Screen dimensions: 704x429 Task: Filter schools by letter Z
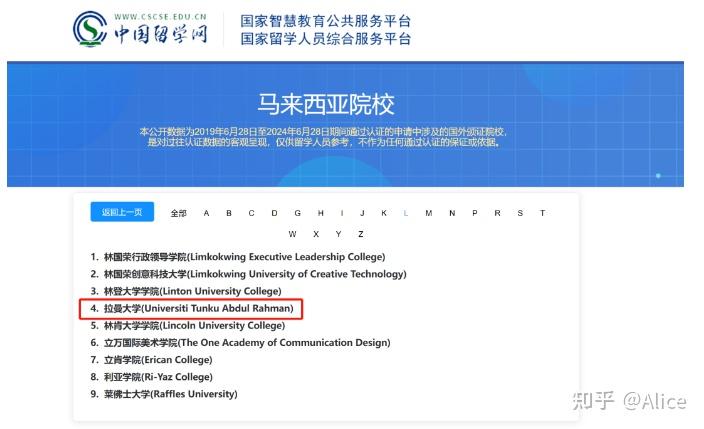tap(361, 234)
